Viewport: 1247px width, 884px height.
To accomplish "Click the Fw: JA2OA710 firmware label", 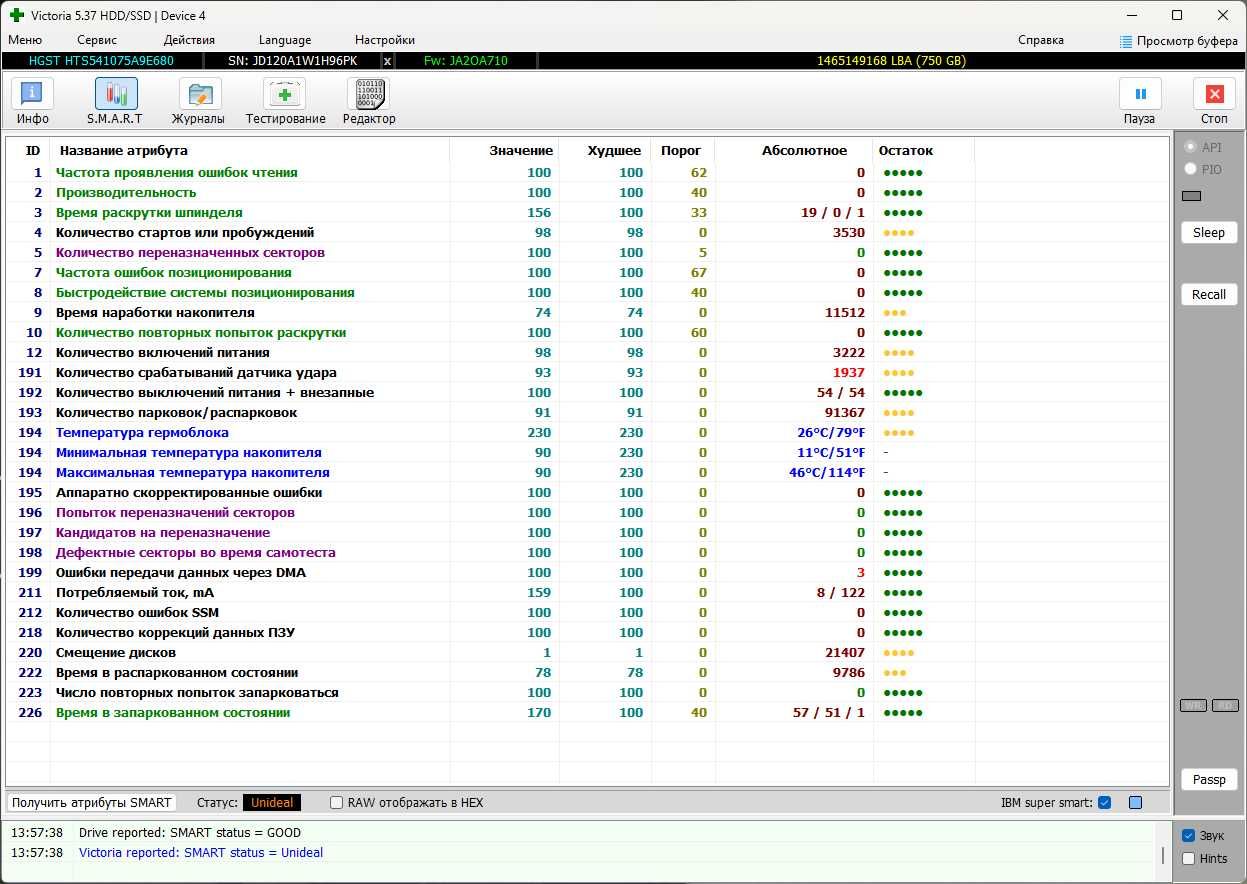I will click(466, 61).
